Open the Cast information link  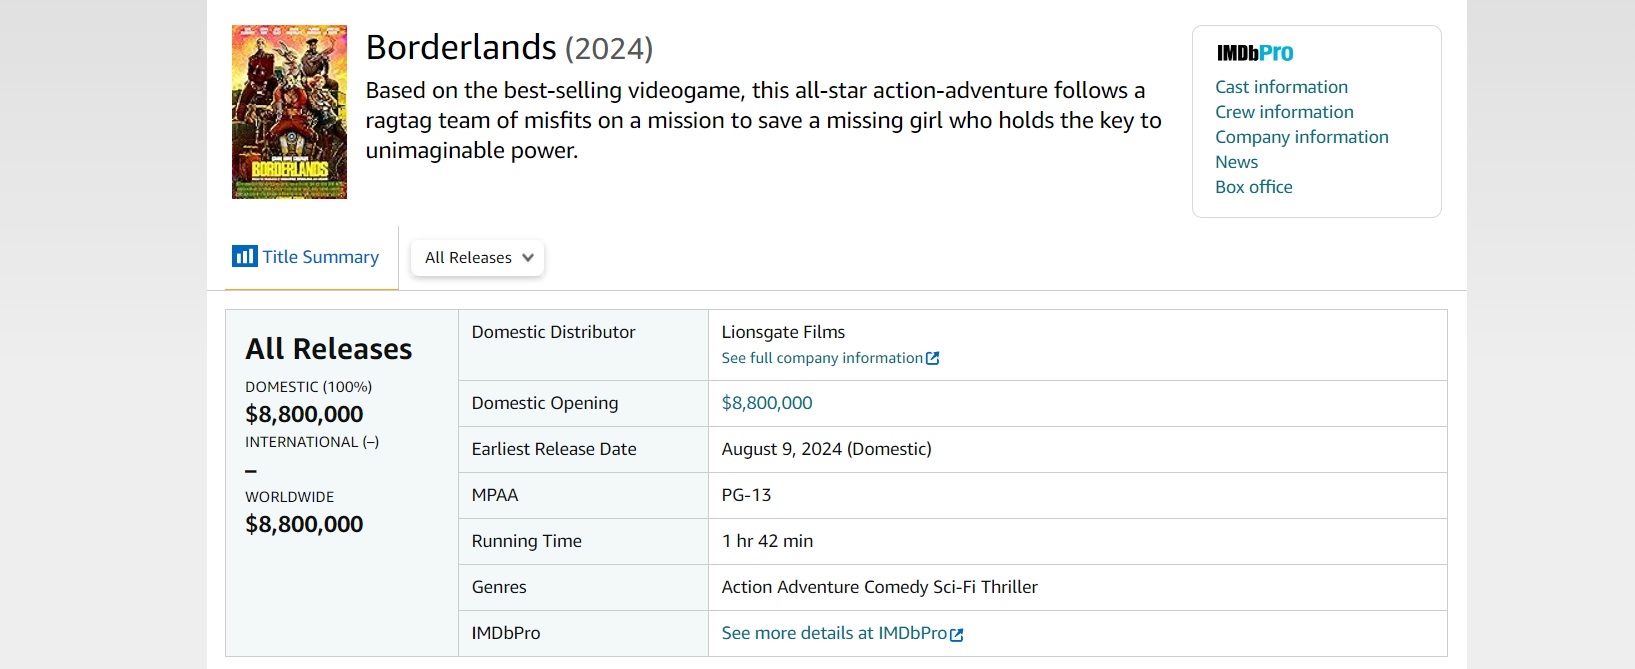point(1281,87)
